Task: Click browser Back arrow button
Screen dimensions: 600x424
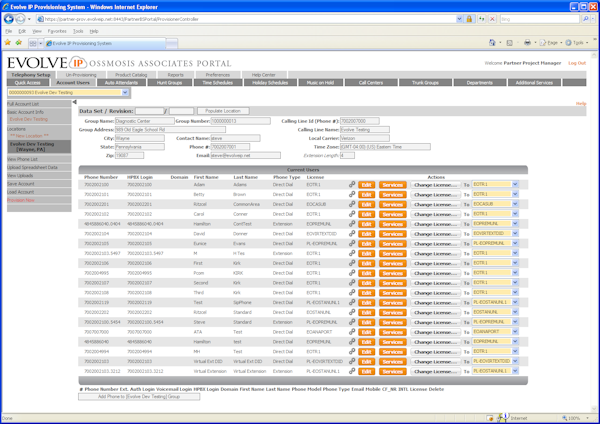Action: point(8,19)
